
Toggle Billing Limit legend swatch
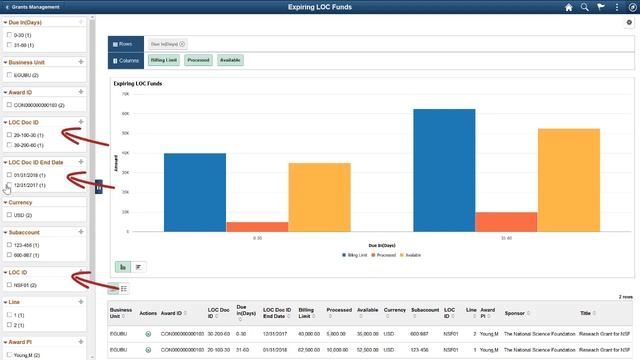click(344, 255)
